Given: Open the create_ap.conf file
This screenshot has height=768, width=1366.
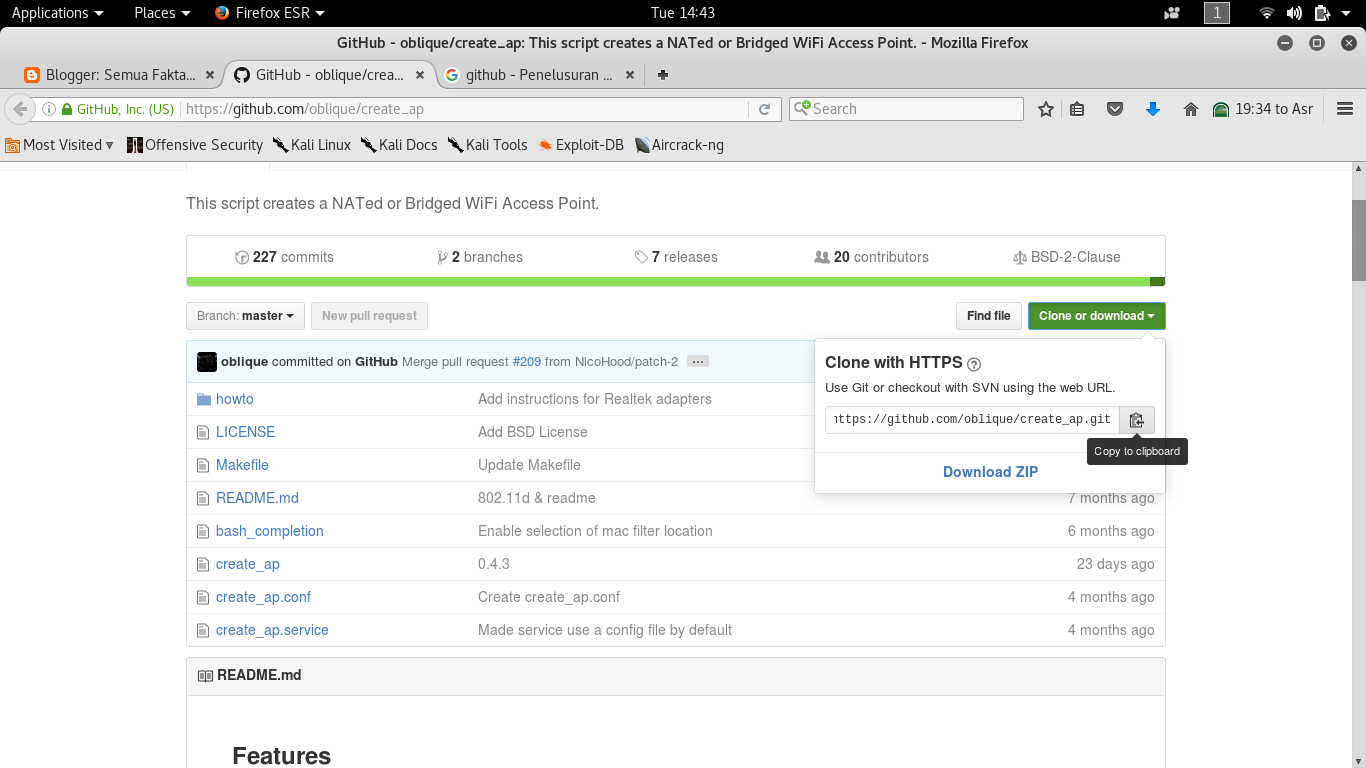Looking at the screenshot, I should 263,597.
